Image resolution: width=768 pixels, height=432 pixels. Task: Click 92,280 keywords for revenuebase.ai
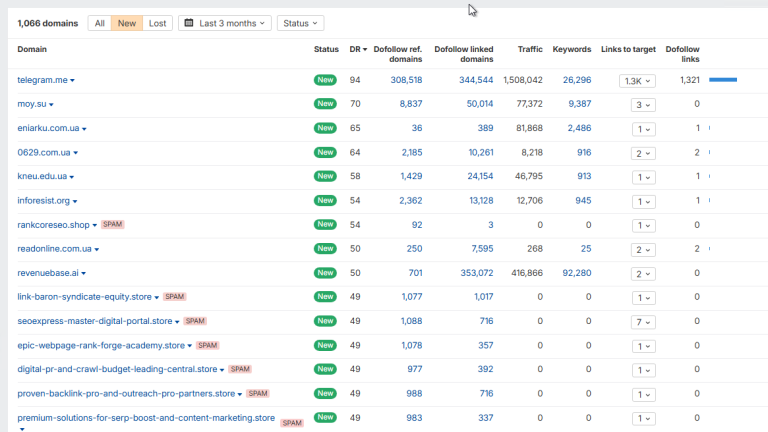click(577, 273)
